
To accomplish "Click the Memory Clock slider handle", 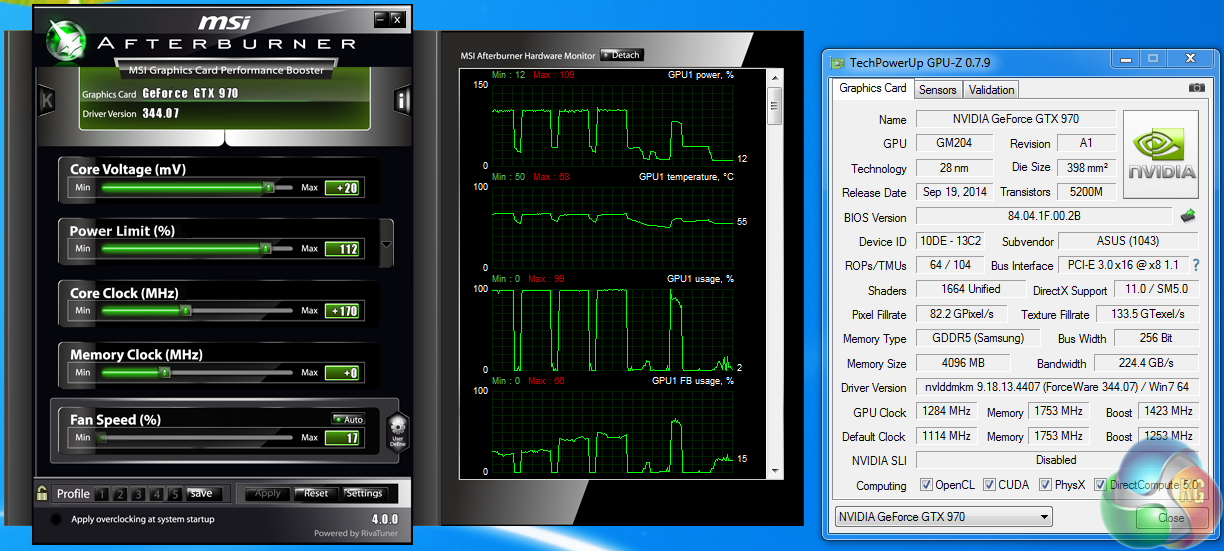I will pos(165,373).
